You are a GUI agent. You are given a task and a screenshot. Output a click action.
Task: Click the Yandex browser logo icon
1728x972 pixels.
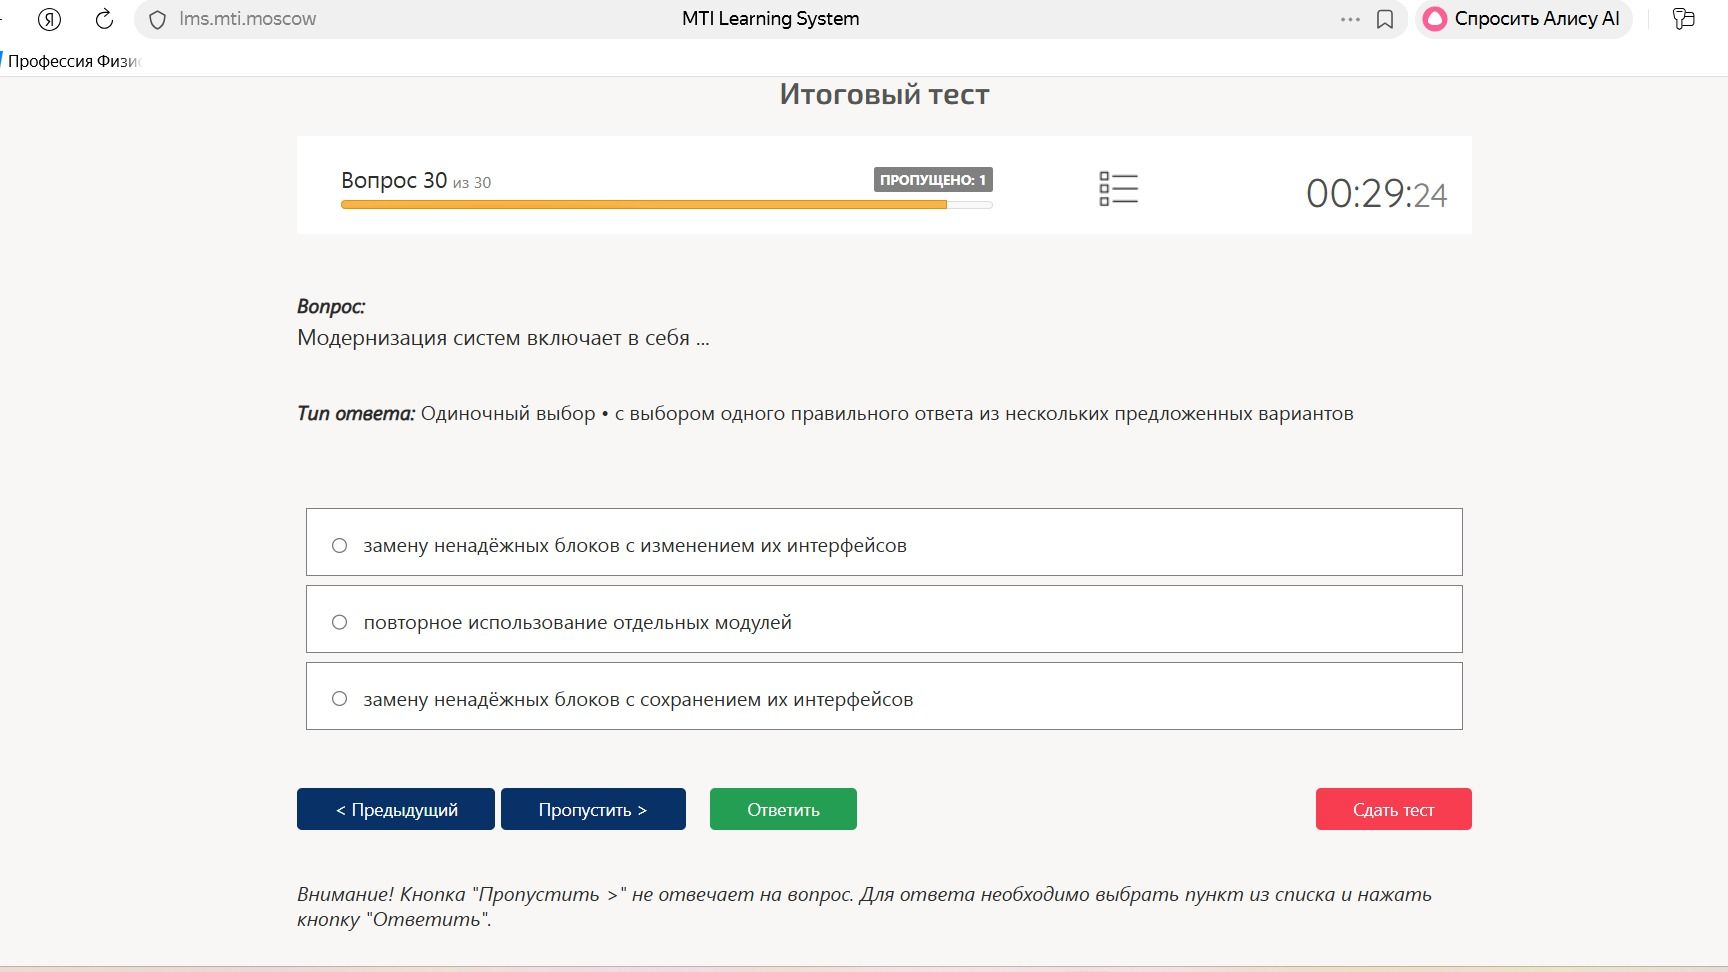tap(48, 19)
